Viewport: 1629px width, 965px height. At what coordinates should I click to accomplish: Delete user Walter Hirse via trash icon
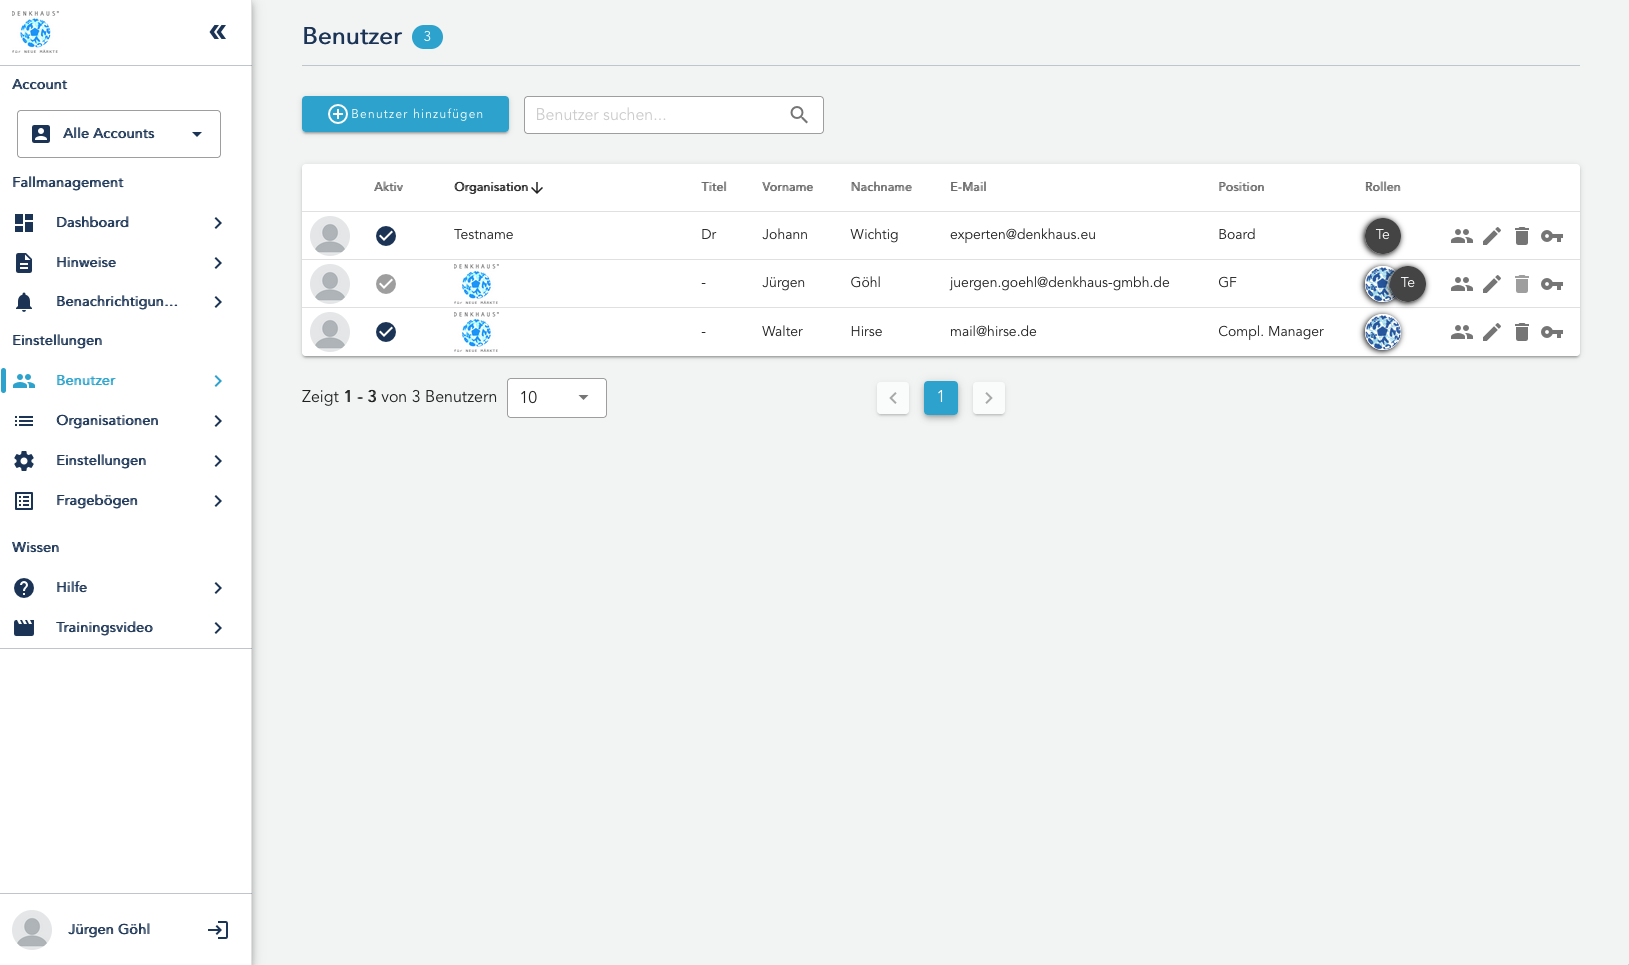[1521, 332]
